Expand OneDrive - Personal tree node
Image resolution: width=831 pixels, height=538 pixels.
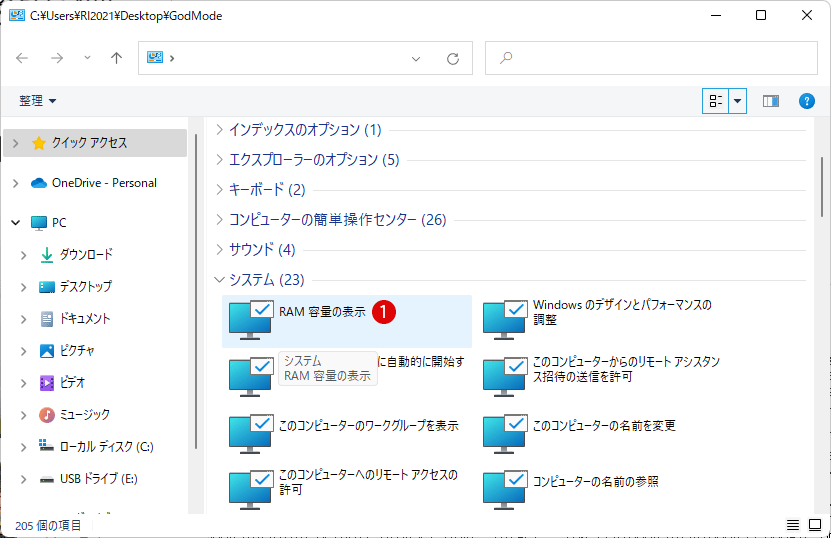point(15,183)
